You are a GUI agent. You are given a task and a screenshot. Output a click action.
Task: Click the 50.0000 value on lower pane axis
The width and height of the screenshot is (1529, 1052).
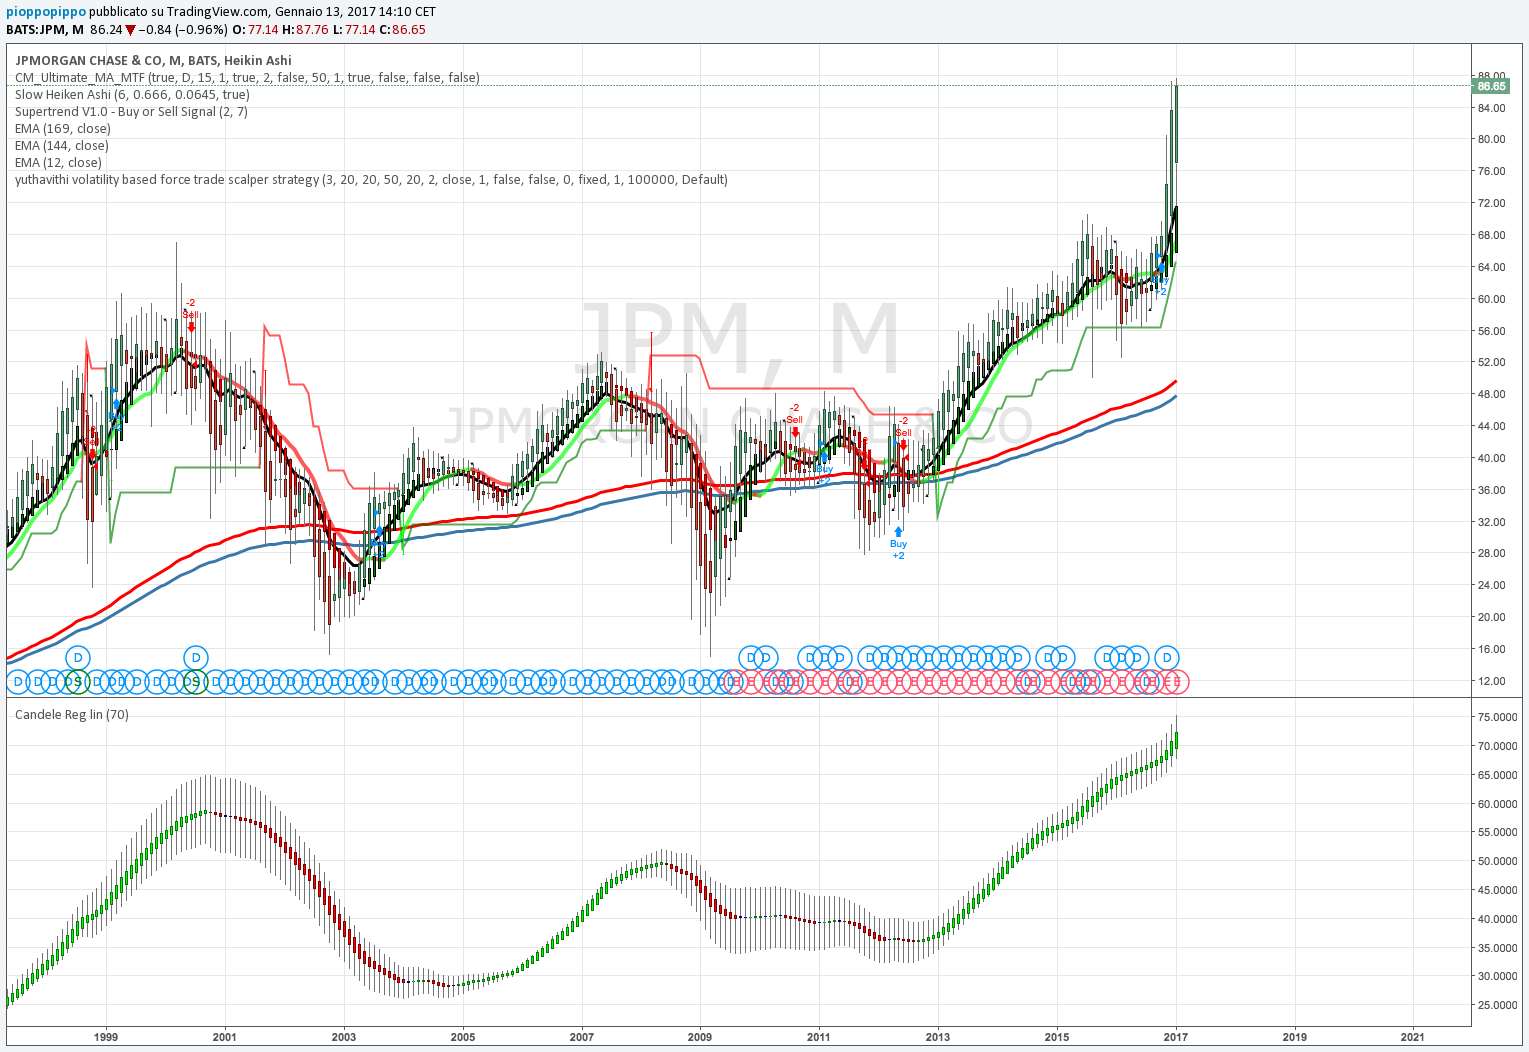[x=1496, y=861]
